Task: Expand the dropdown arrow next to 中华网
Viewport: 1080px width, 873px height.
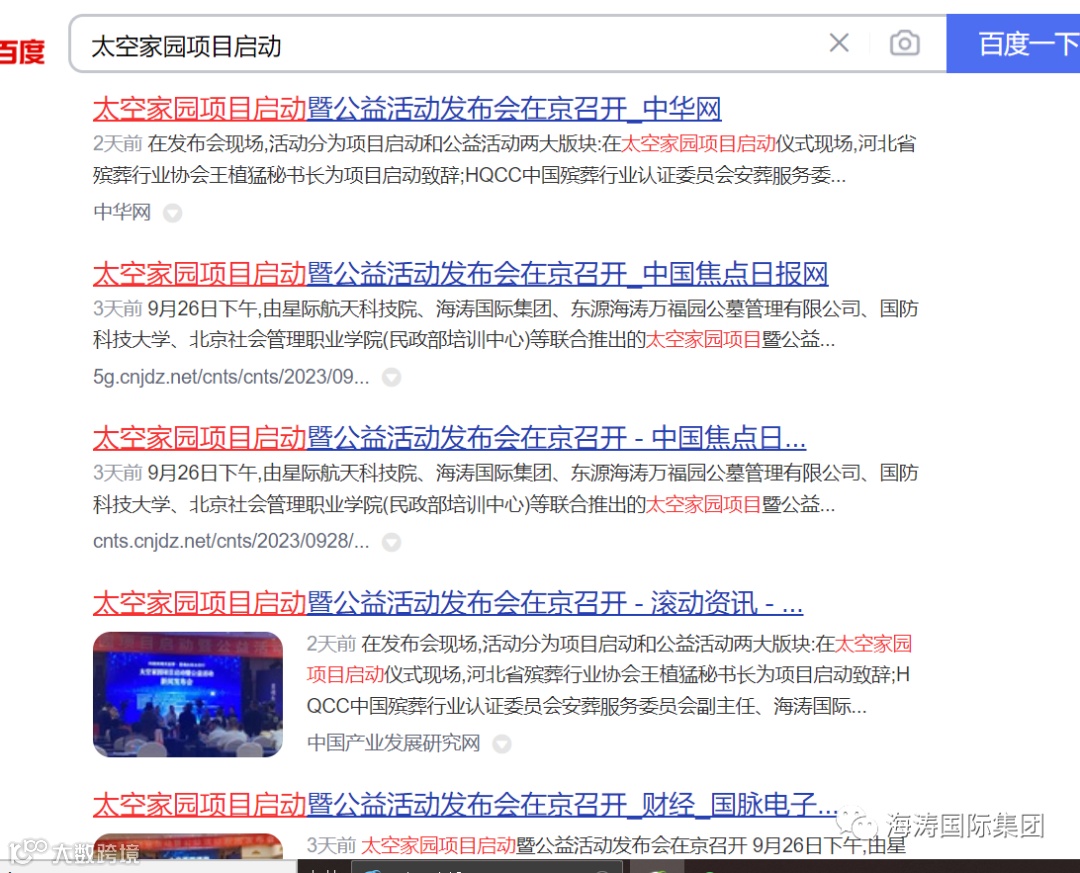Action: coord(172,213)
